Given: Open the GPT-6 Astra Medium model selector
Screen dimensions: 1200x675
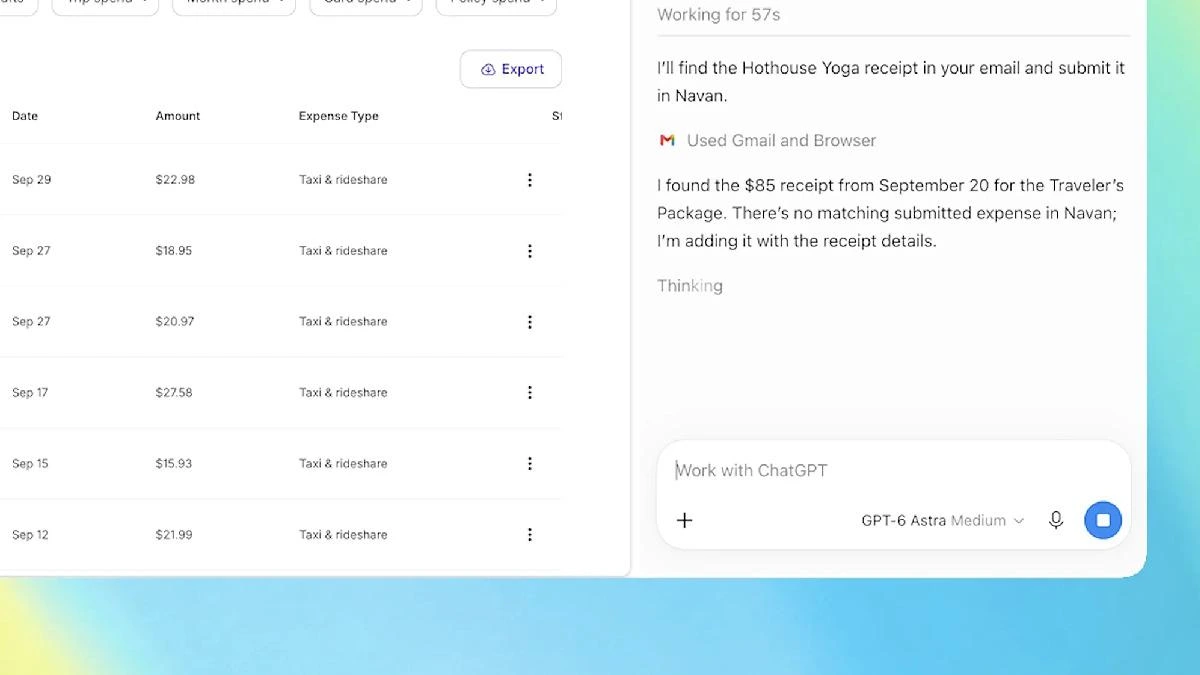Looking at the screenshot, I should pyautogui.click(x=942, y=520).
